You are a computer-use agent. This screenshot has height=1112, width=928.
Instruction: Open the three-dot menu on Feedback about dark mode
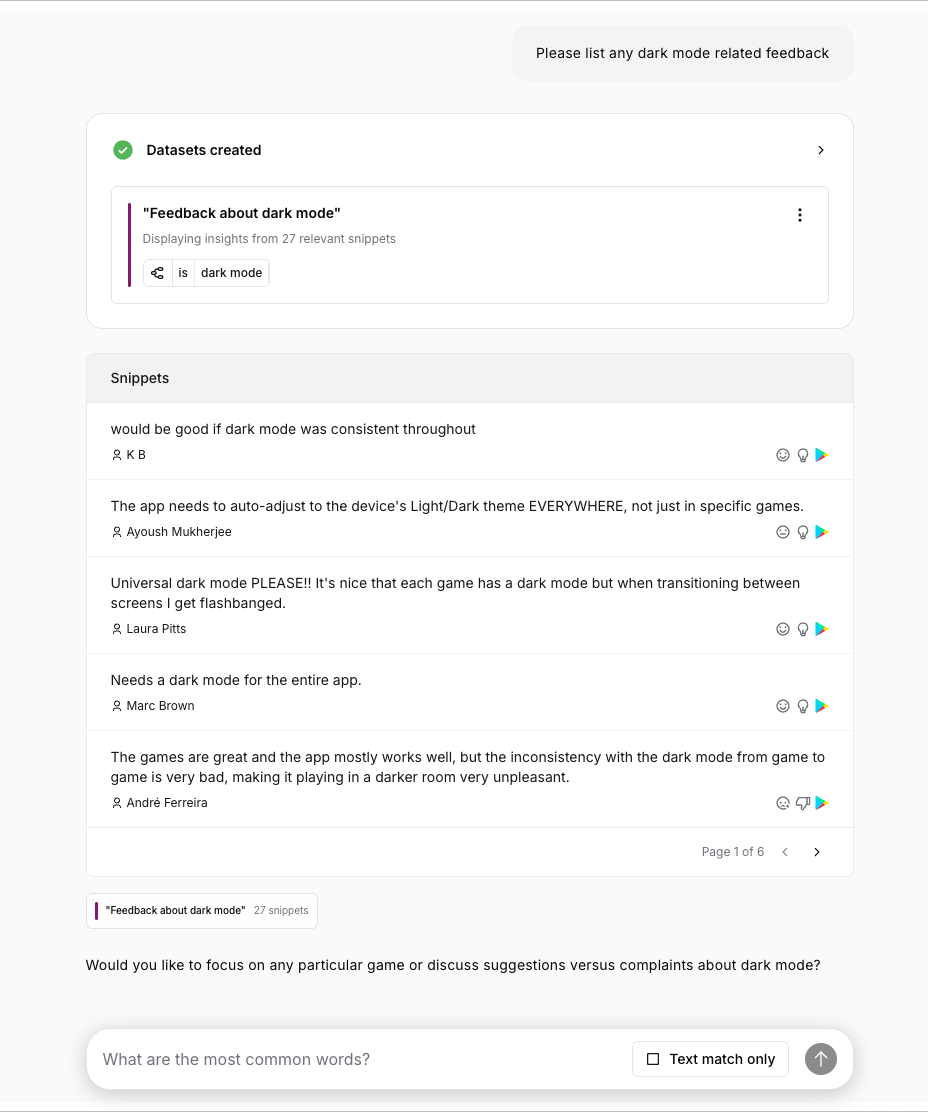tap(800, 214)
